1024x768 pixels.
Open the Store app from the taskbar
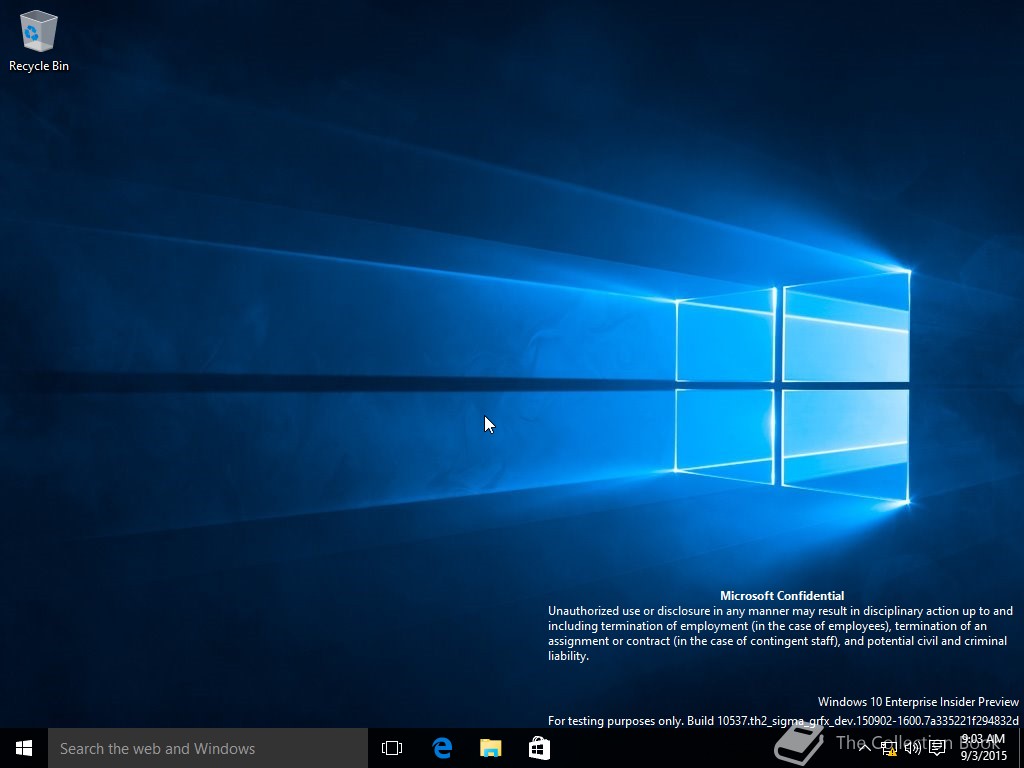(539, 748)
